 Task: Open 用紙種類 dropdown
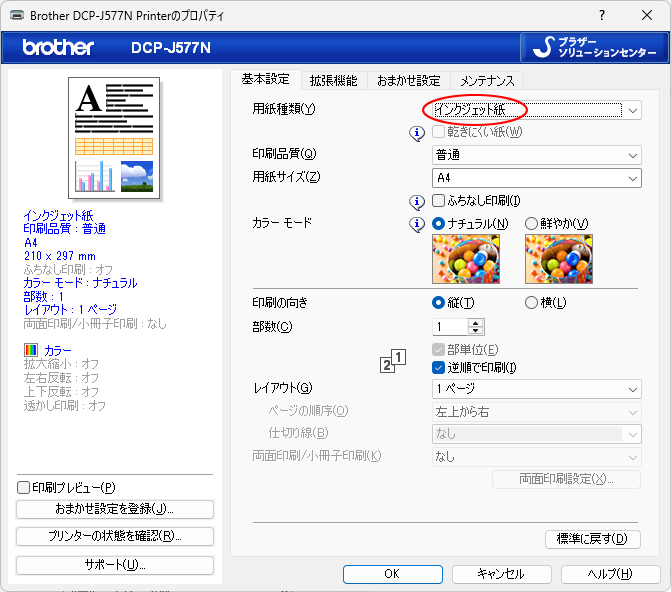(537, 110)
